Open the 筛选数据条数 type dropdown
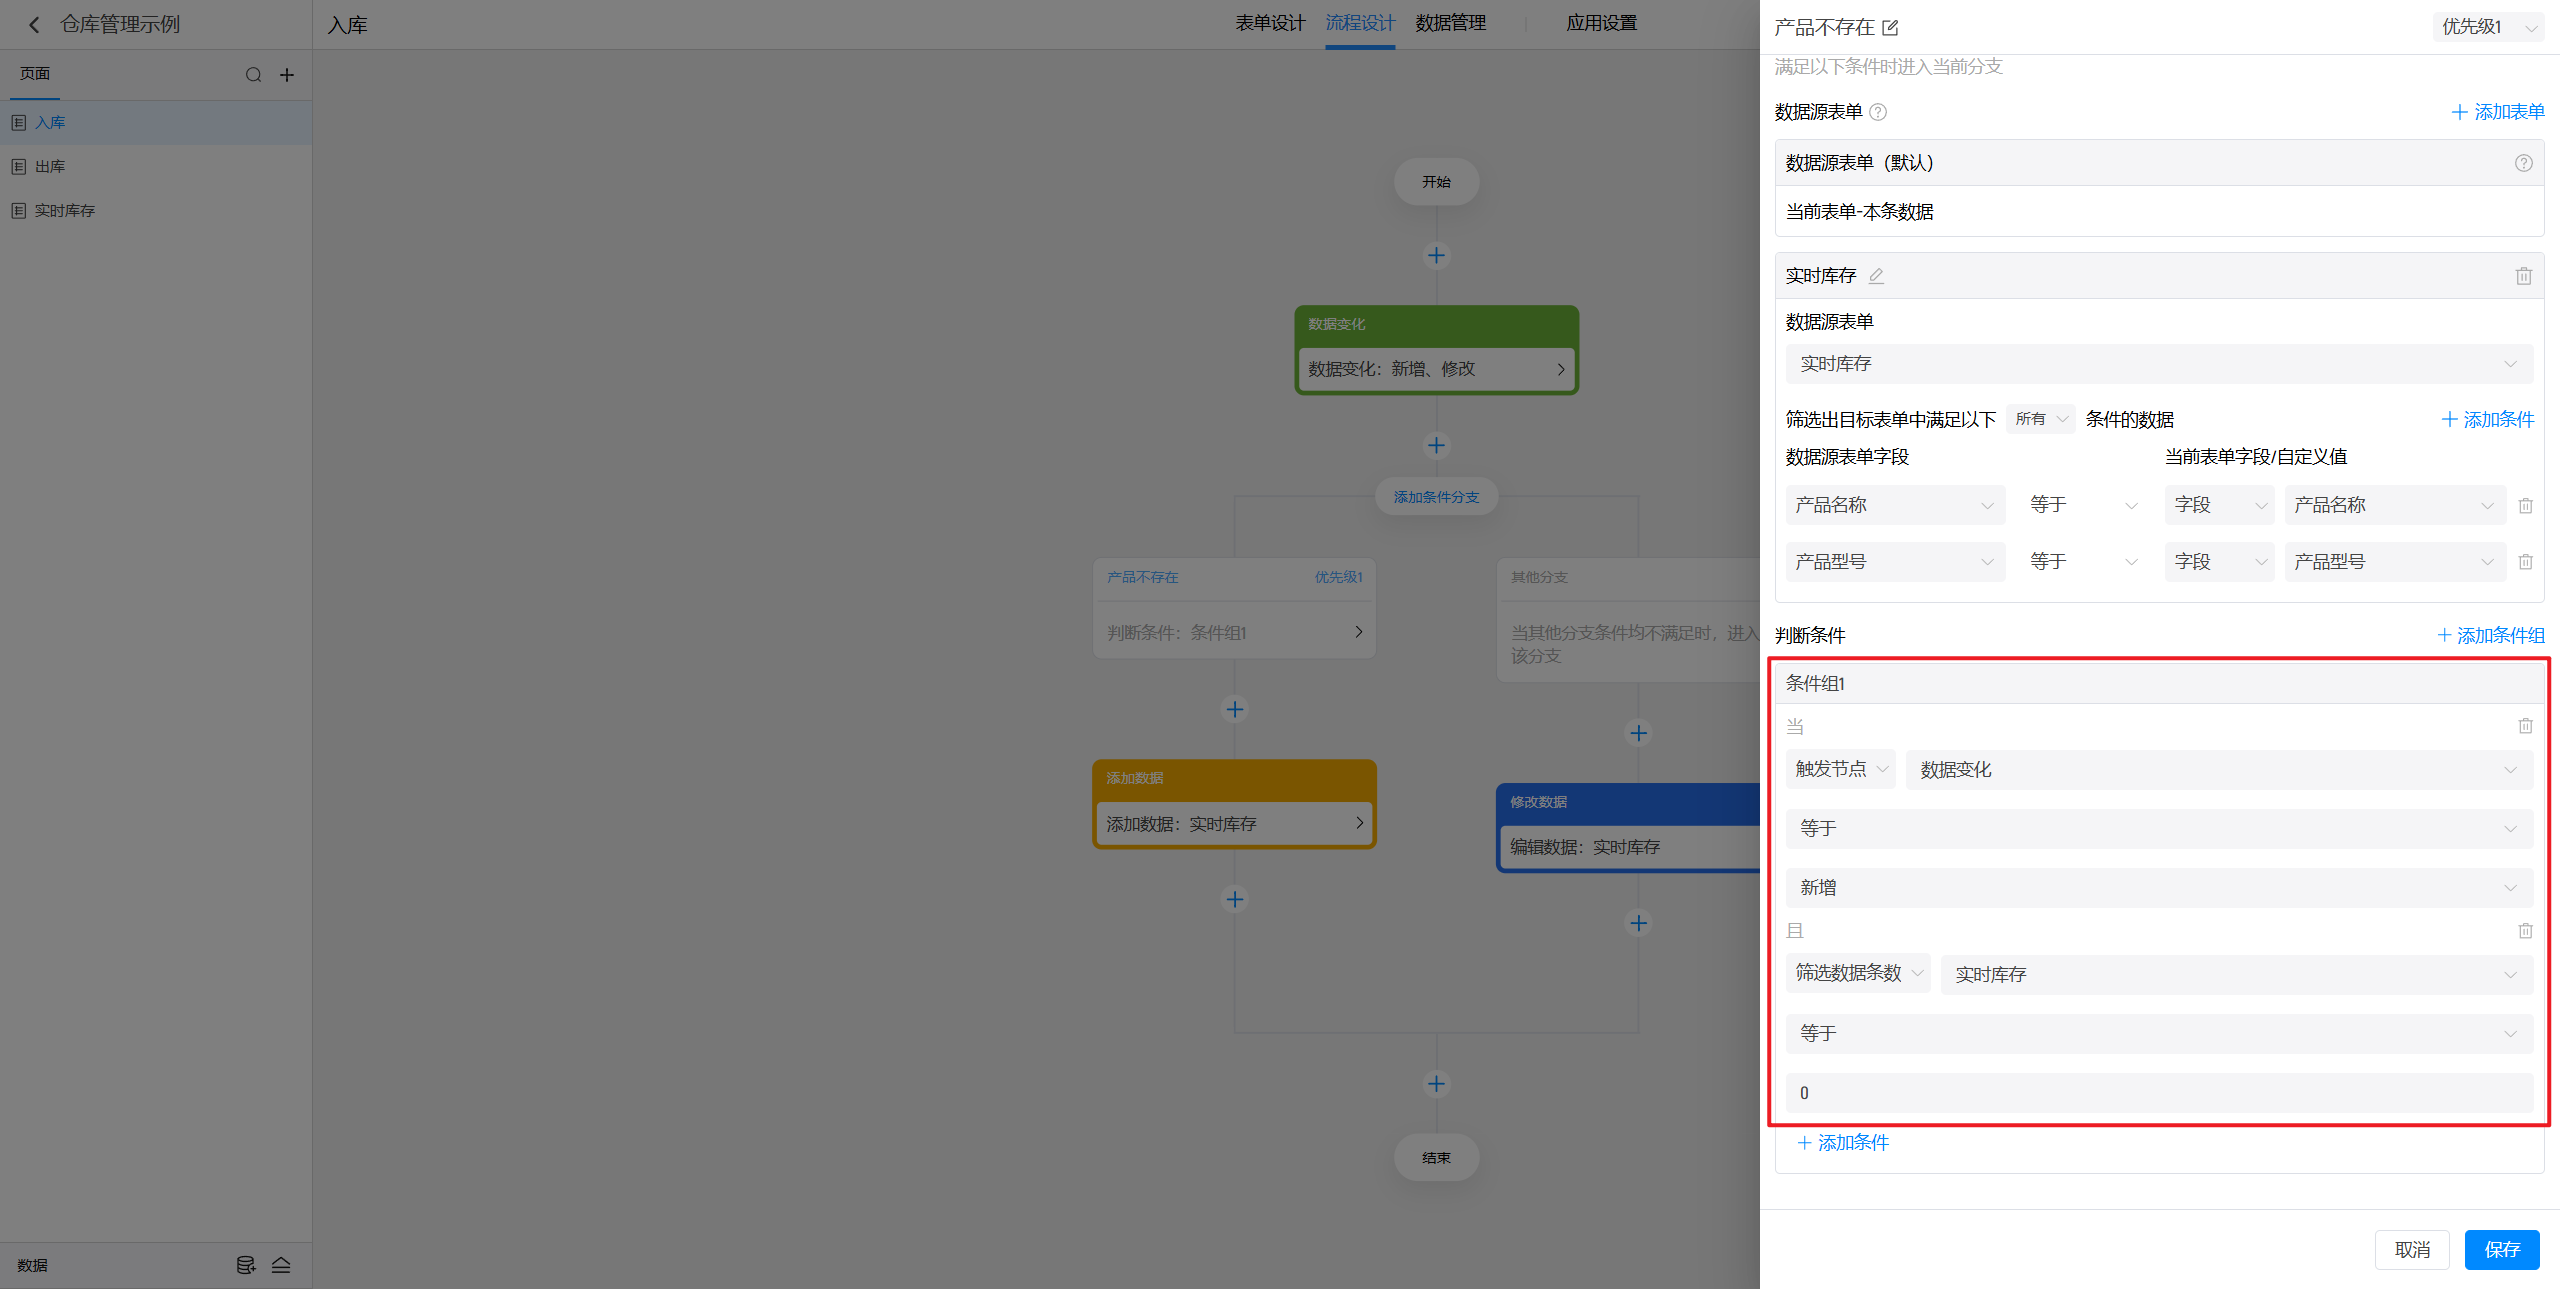 click(1857, 973)
